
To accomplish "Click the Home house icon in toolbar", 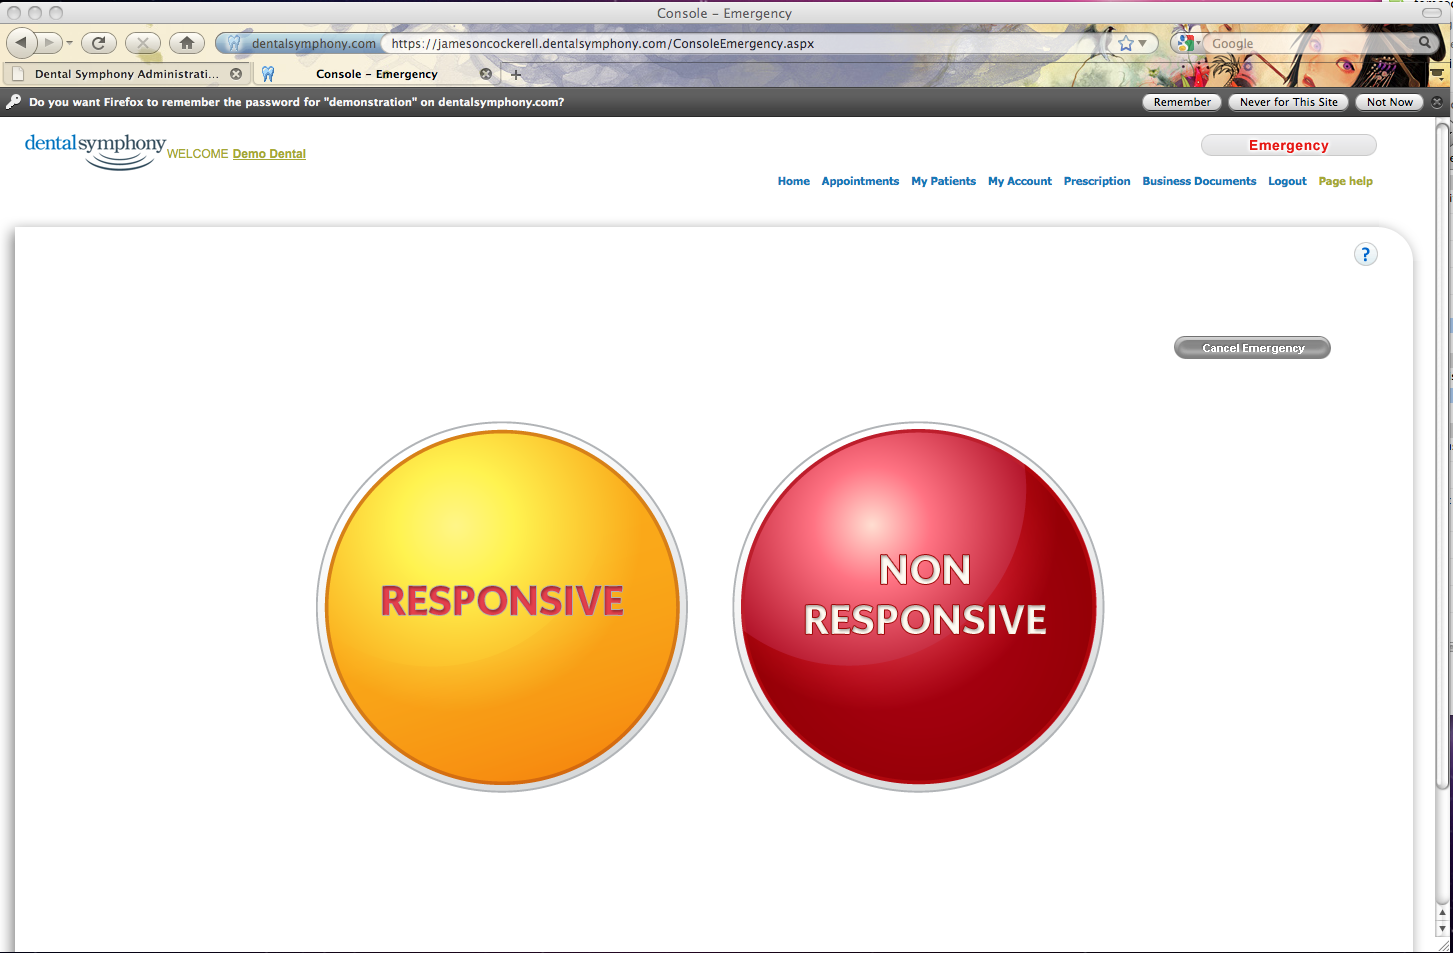I will [187, 43].
